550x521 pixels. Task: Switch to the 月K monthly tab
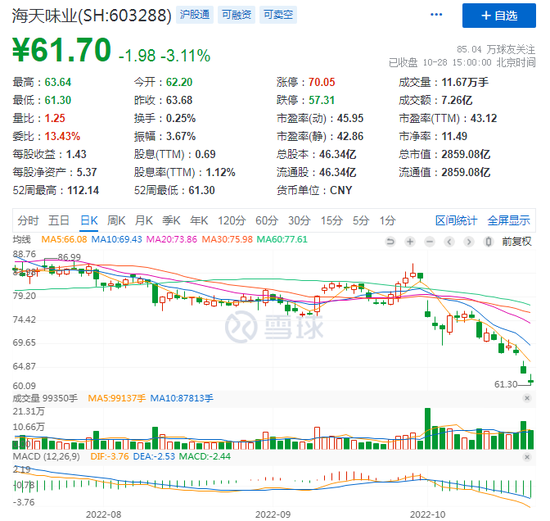click(144, 221)
